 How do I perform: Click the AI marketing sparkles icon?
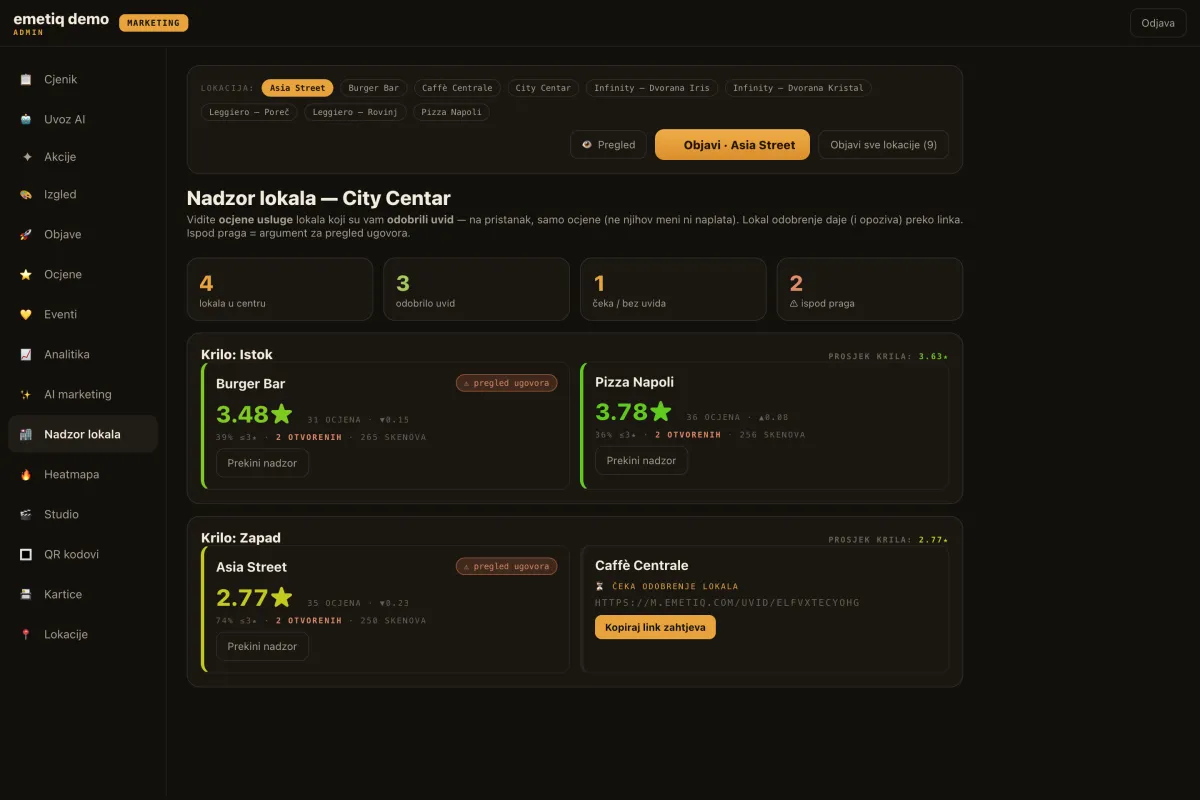(x=26, y=394)
